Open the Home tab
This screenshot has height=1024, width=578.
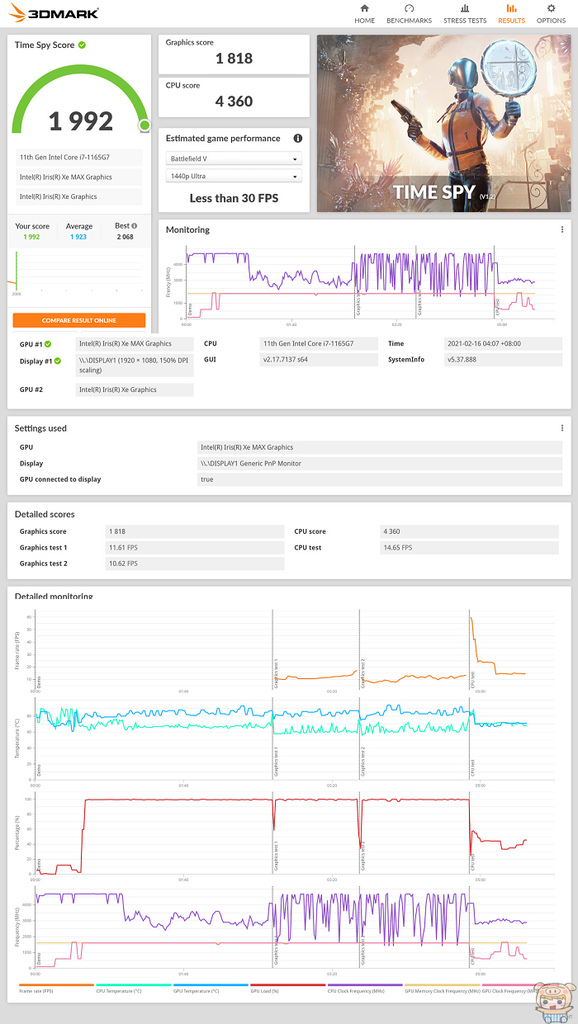[364, 14]
